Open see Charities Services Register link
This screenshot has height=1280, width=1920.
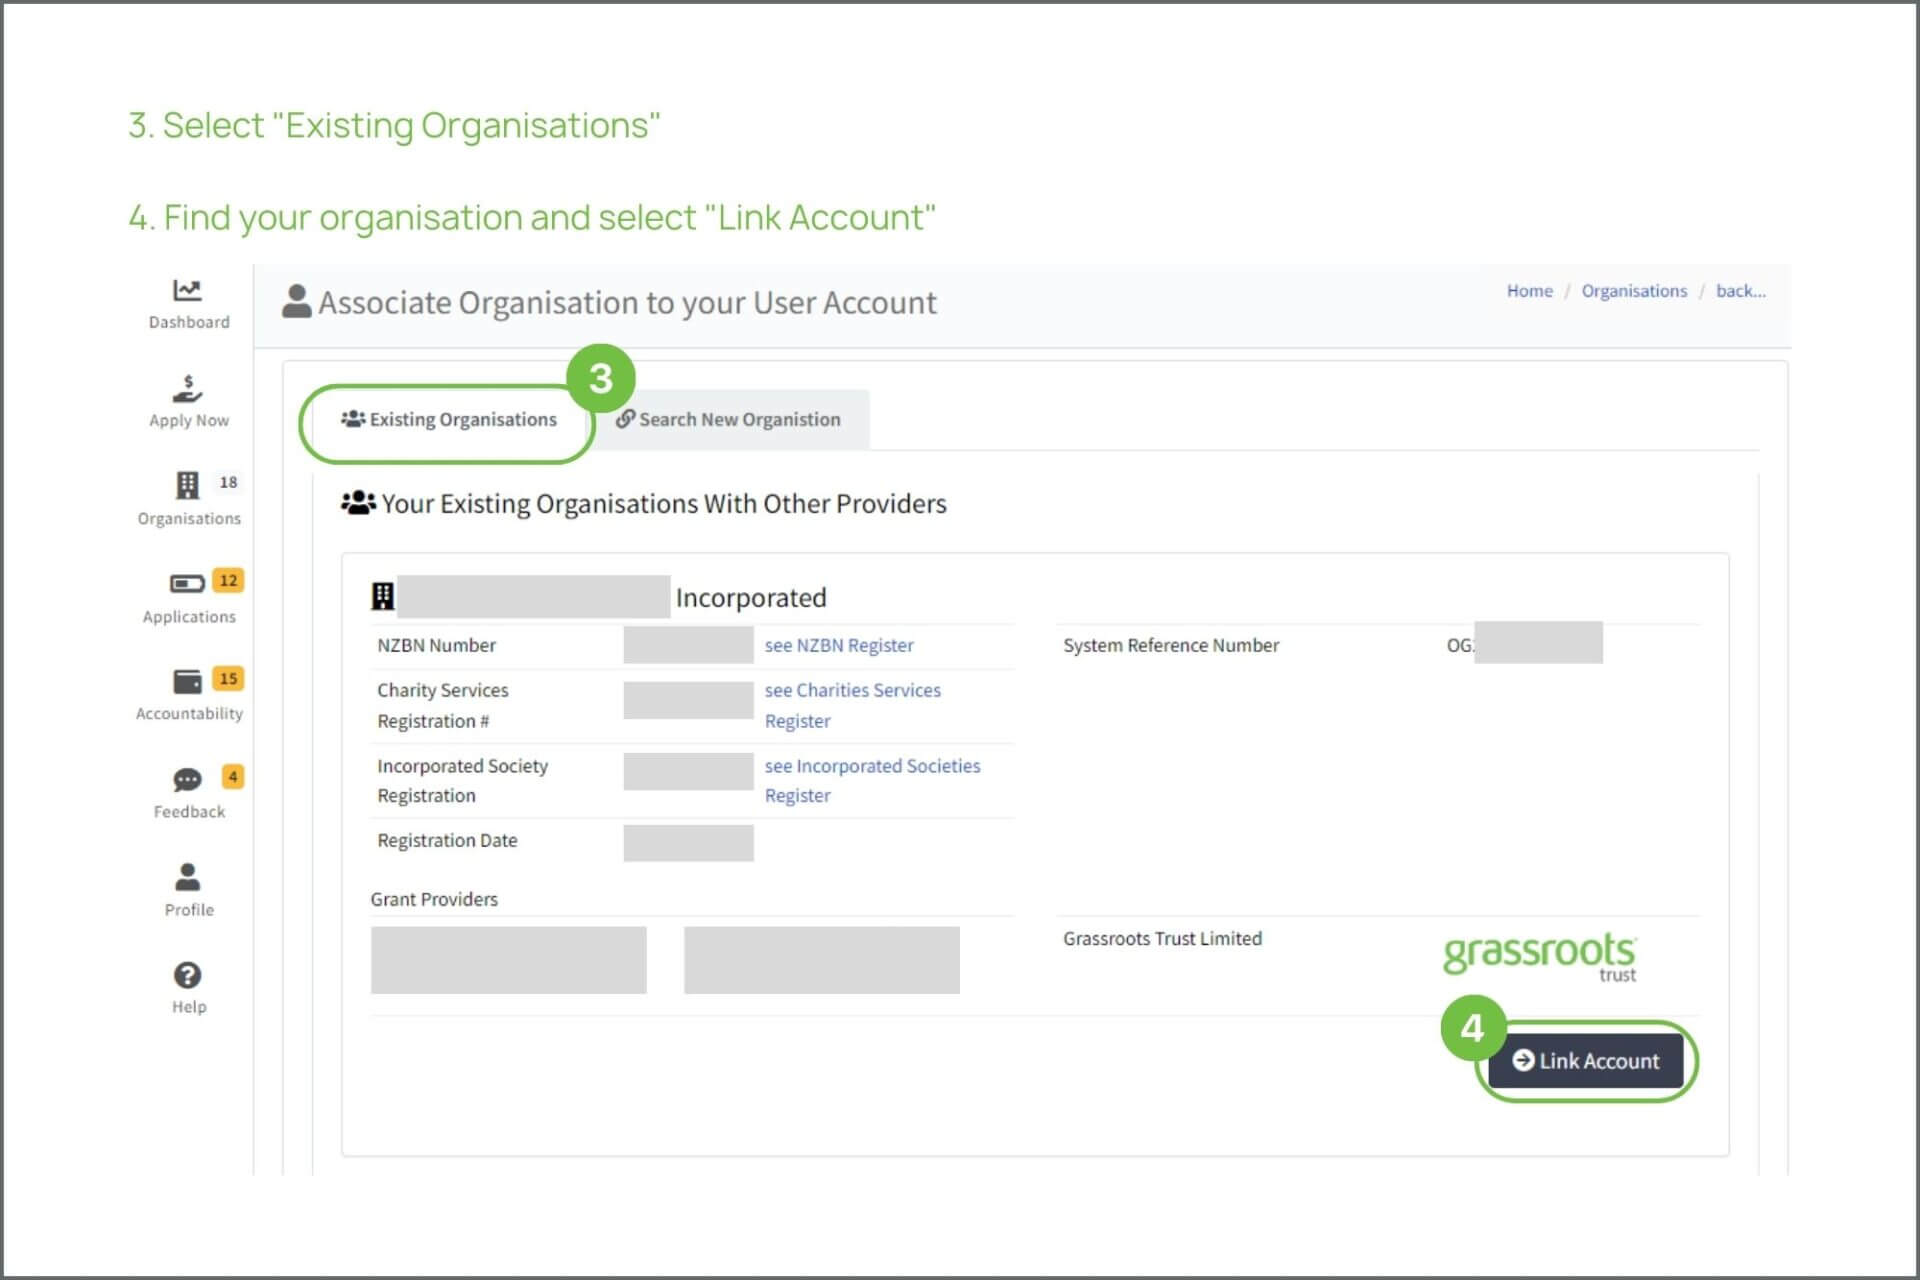[x=852, y=706]
